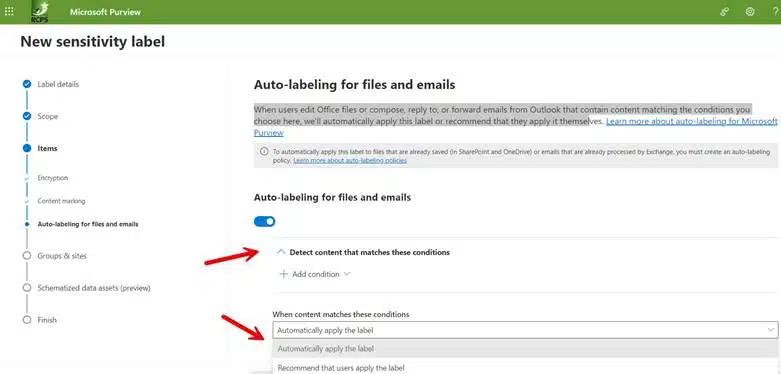The height and width of the screenshot is (374, 781).
Task: Click the Finish step circle
Action: (27, 320)
